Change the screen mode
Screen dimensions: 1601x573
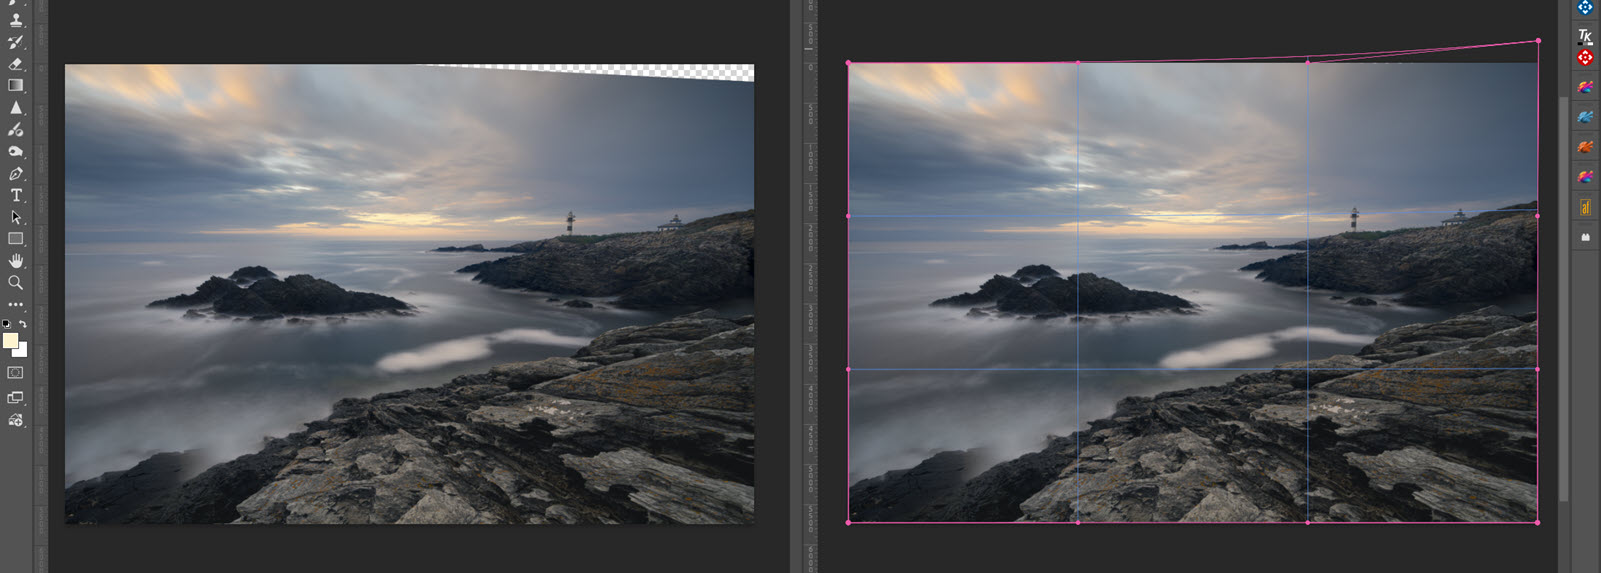pos(16,397)
